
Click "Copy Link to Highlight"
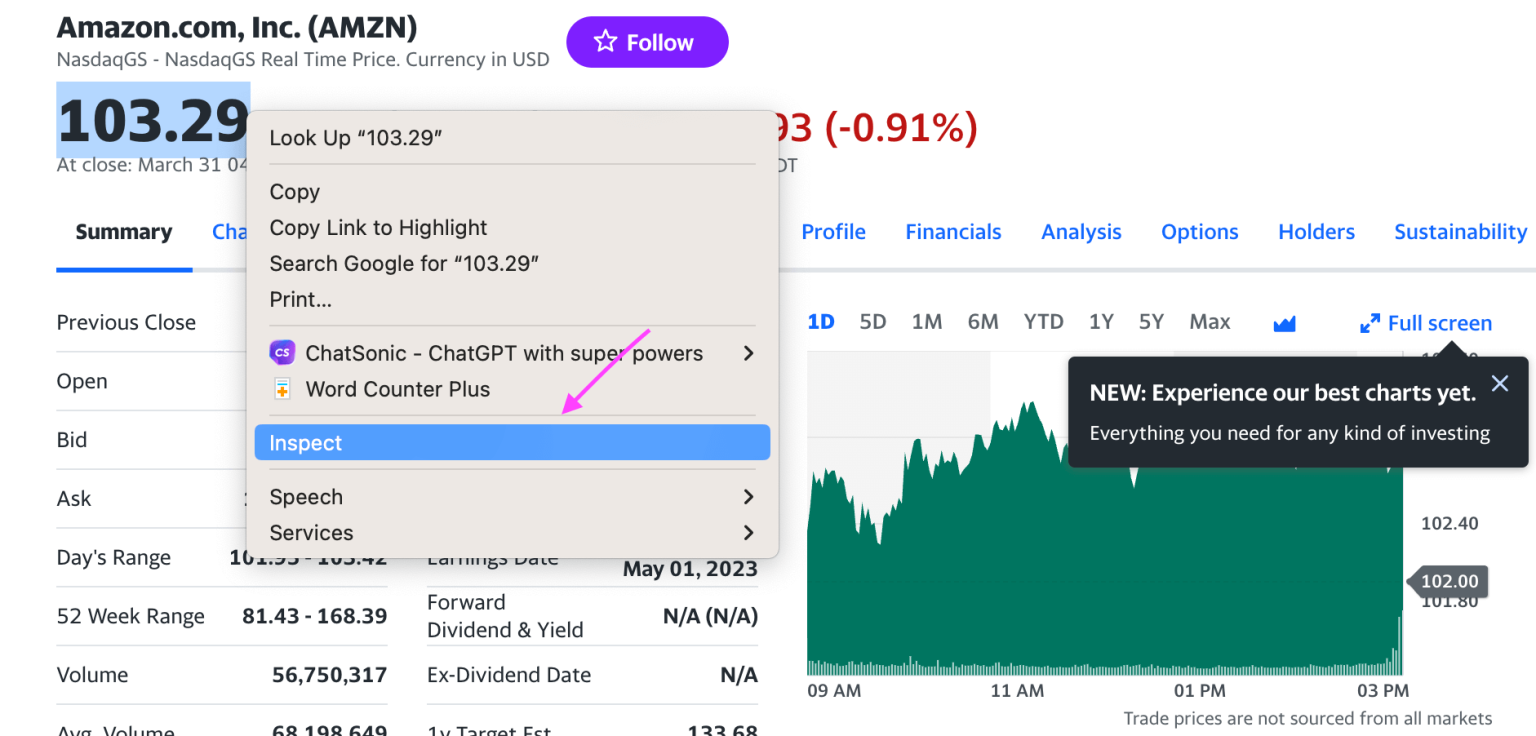pos(378,227)
